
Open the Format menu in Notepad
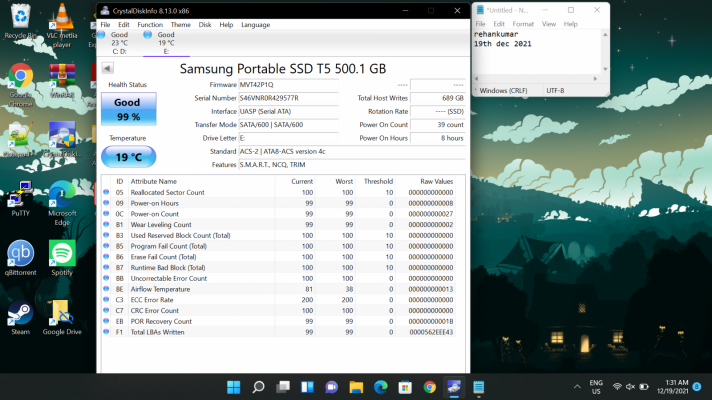[523, 24]
